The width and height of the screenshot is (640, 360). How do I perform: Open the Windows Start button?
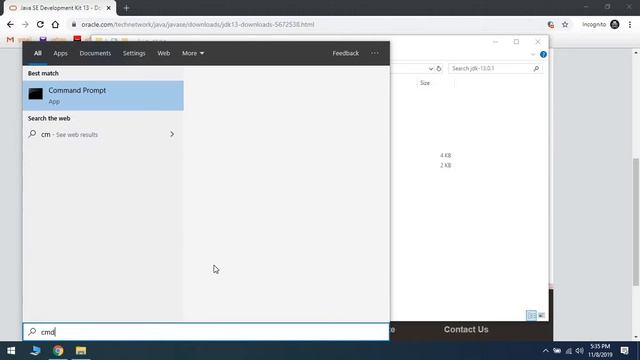pos(11,351)
